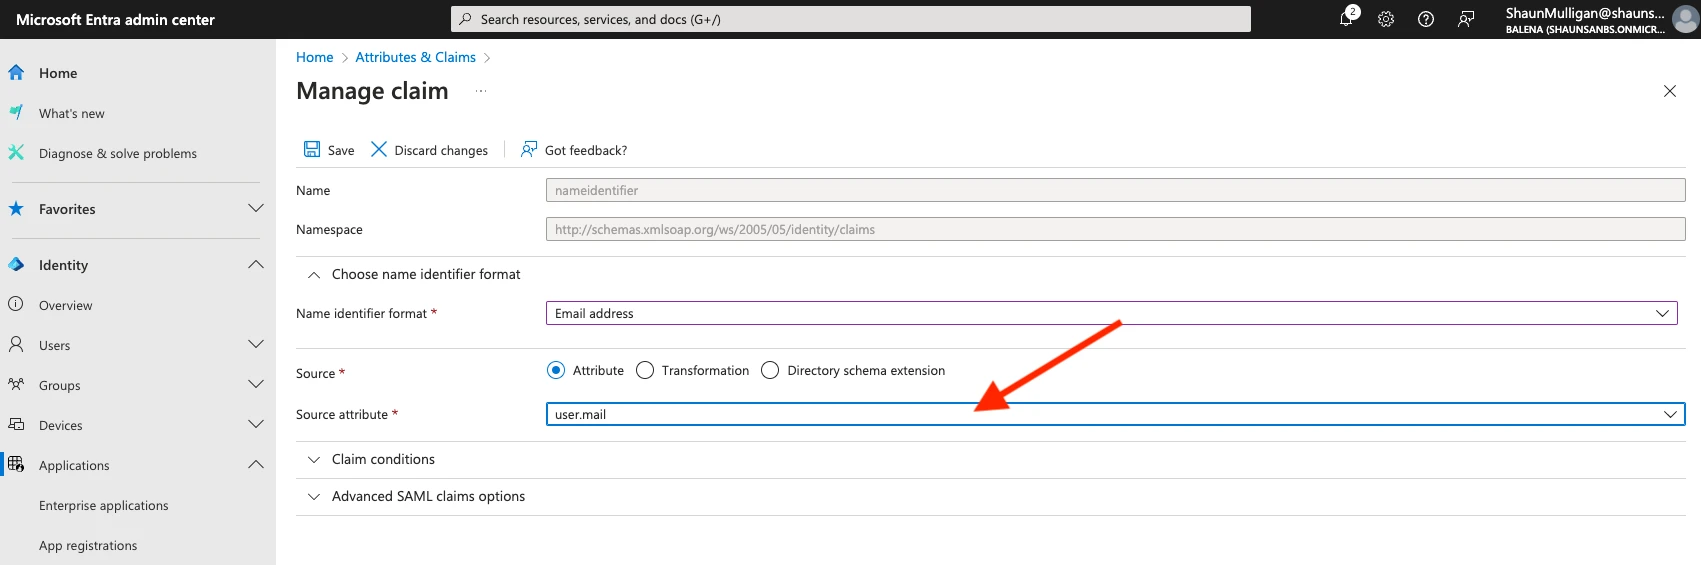The width and height of the screenshot is (1701, 565).
Task: Go to App registrations in sidebar
Action: [x=88, y=545]
